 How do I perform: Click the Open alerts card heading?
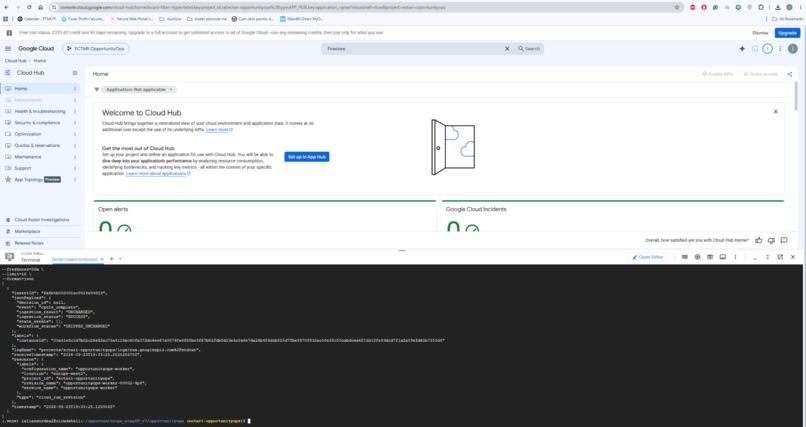tap(113, 209)
